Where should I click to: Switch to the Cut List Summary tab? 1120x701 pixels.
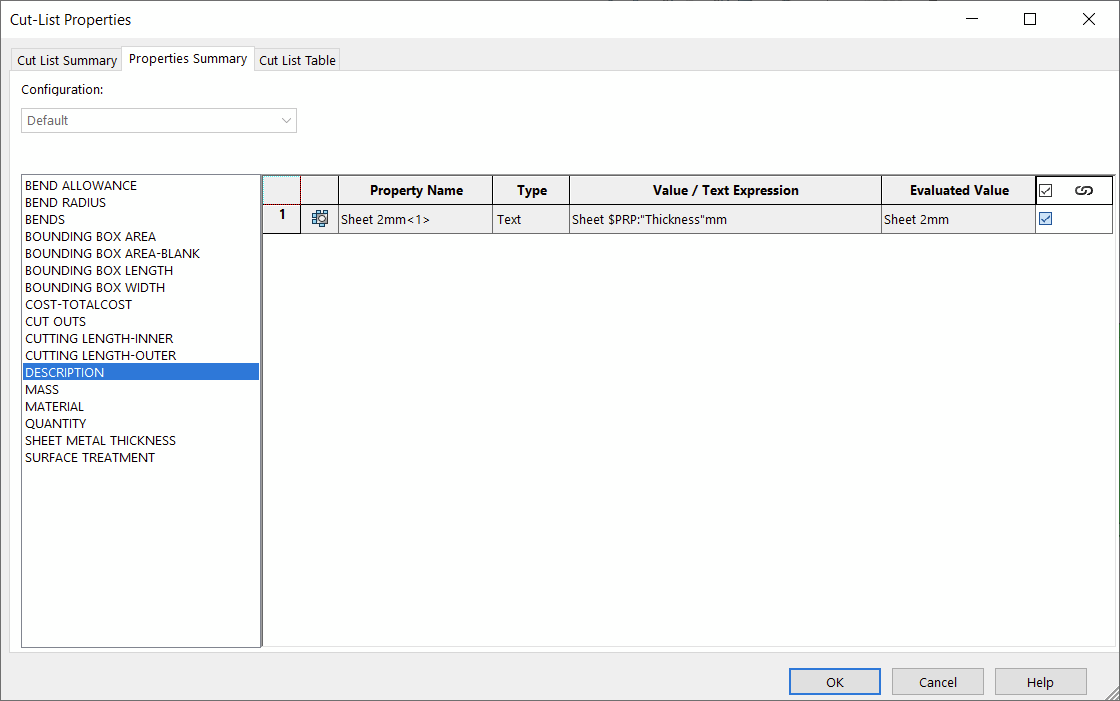(67, 60)
